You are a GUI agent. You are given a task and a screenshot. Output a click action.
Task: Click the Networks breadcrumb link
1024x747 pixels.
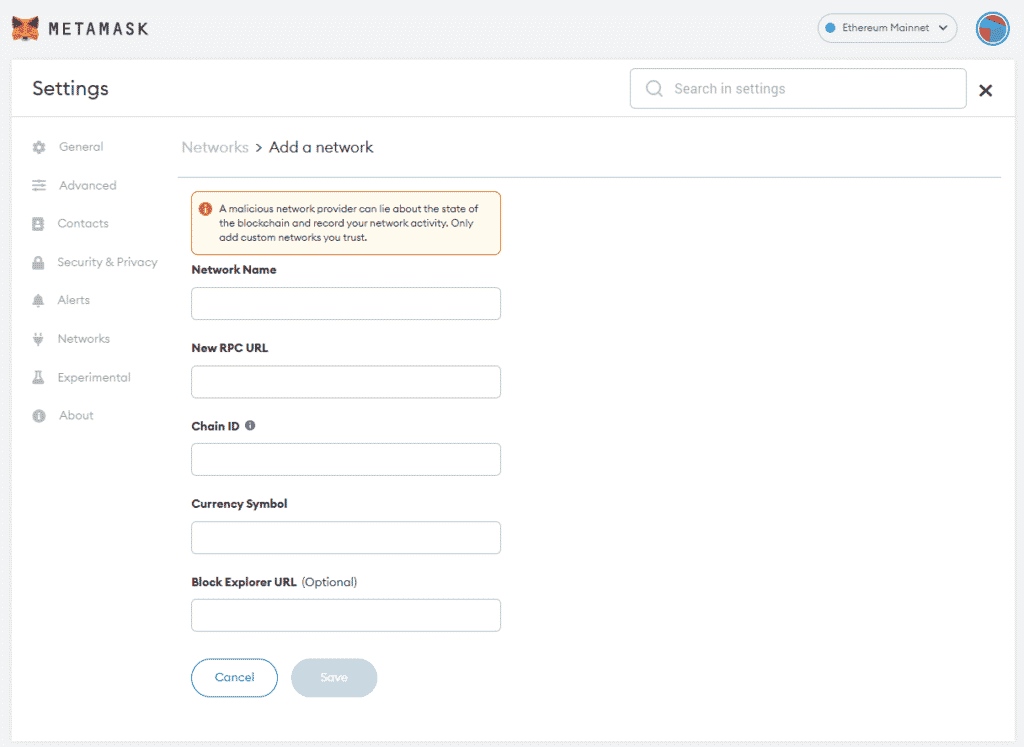(x=215, y=147)
